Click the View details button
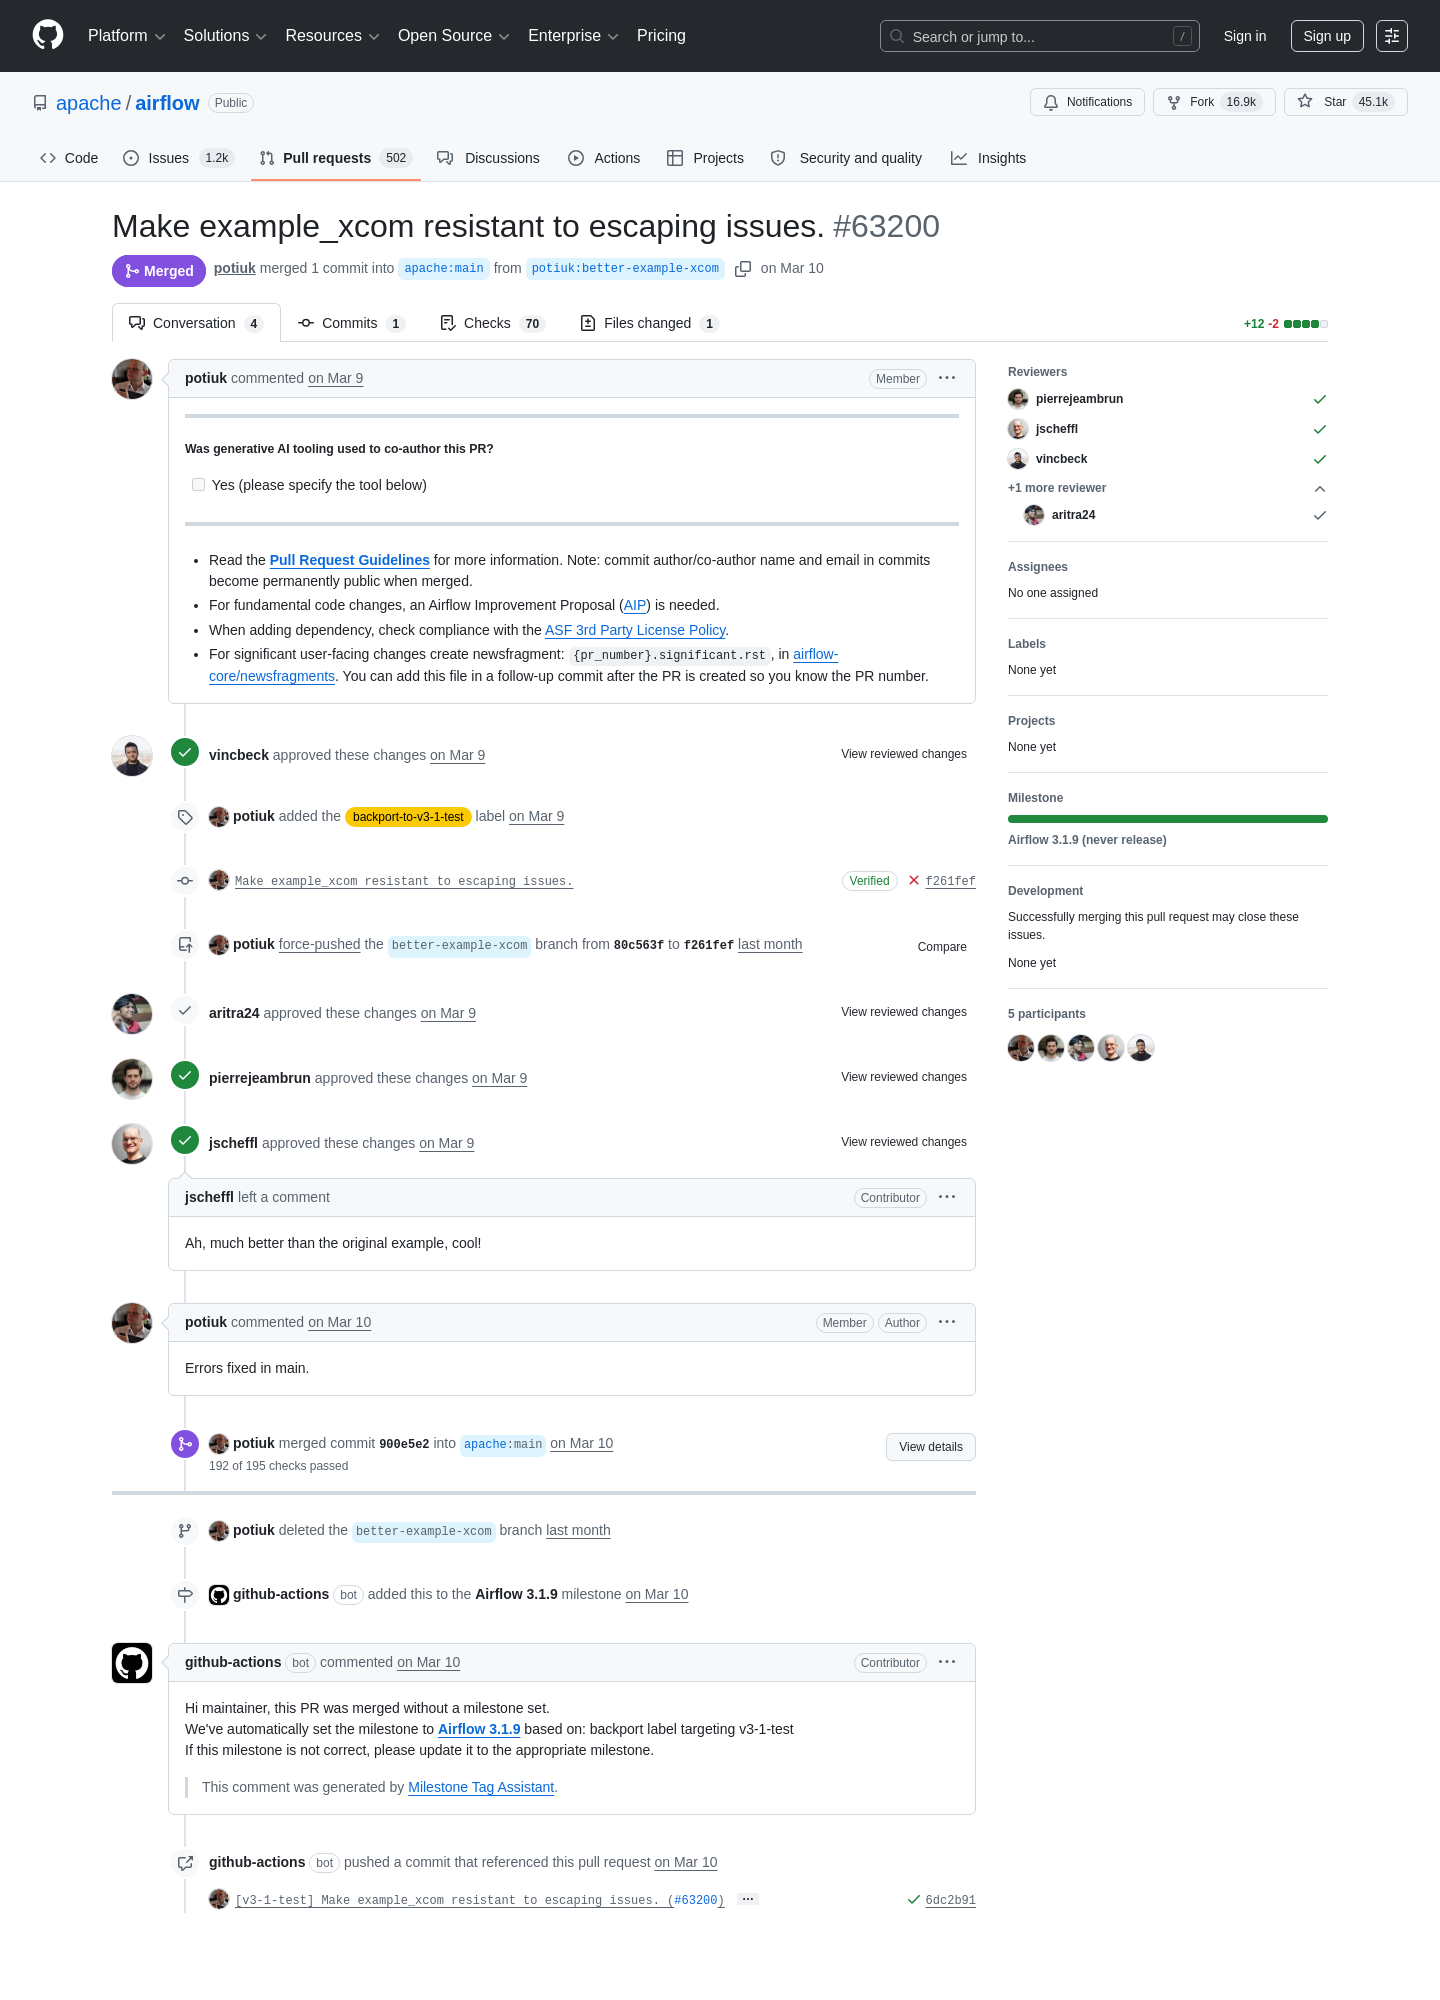 click(930, 1447)
